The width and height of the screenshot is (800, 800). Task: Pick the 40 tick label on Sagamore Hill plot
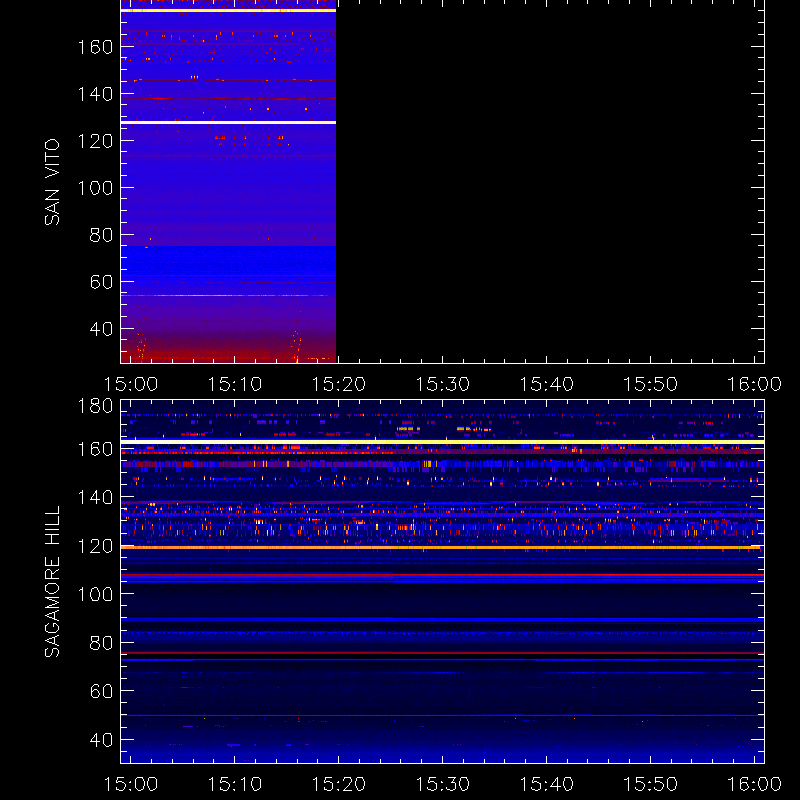[101, 739]
